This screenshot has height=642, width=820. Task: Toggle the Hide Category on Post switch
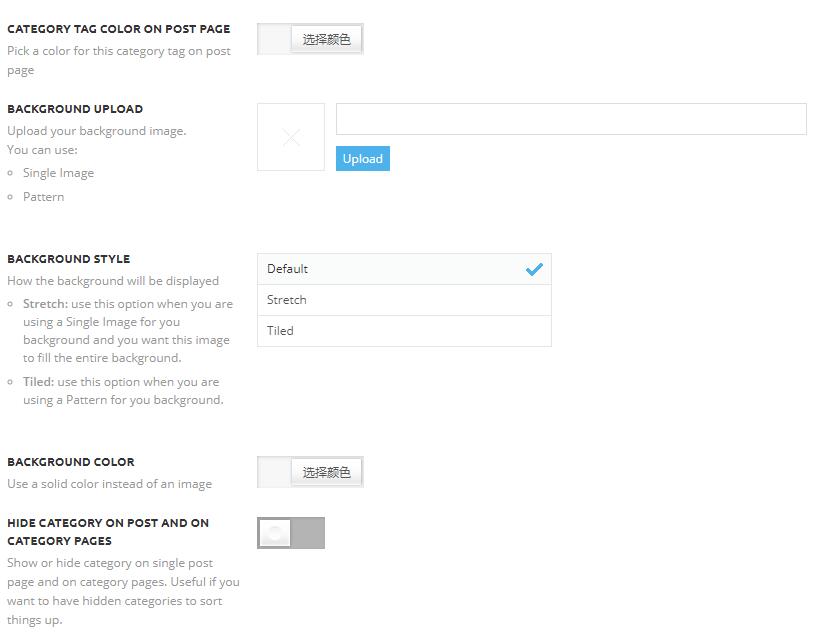click(x=291, y=533)
